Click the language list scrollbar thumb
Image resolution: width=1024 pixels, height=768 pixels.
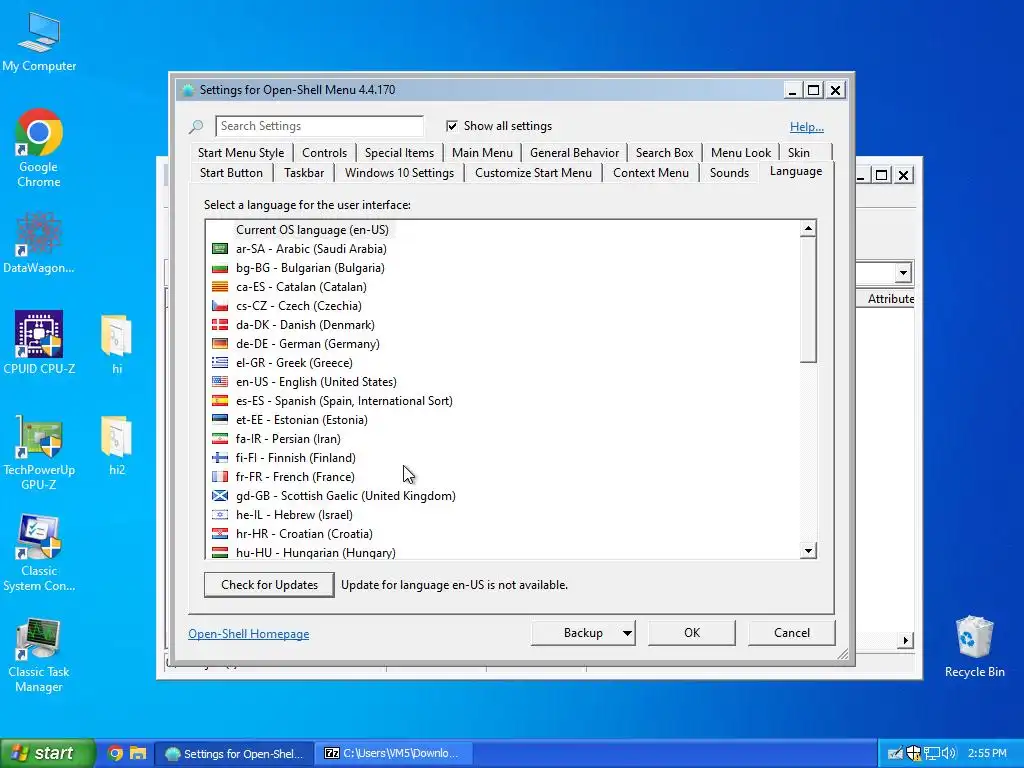[808, 299]
